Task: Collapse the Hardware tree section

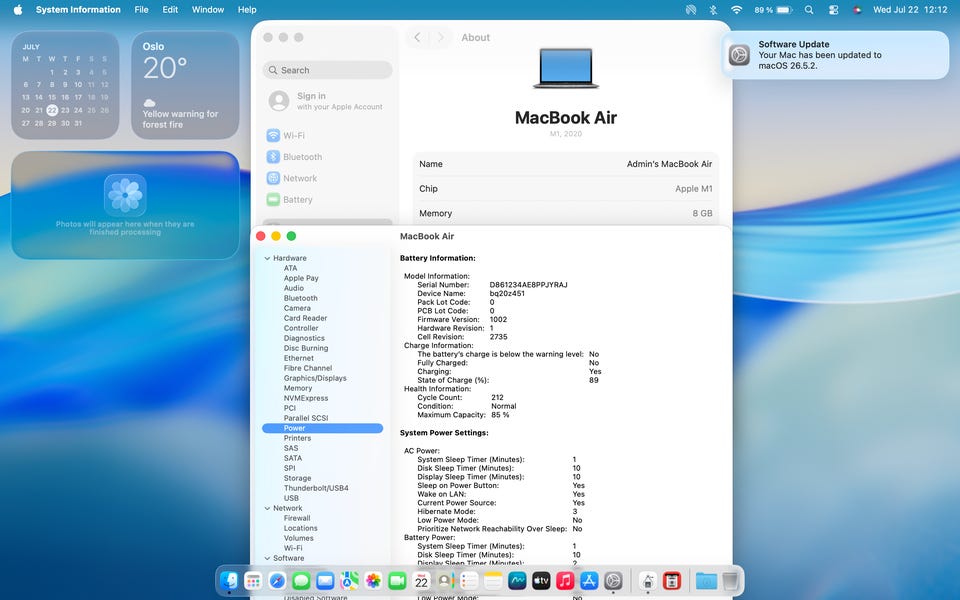Action: coord(267,258)
